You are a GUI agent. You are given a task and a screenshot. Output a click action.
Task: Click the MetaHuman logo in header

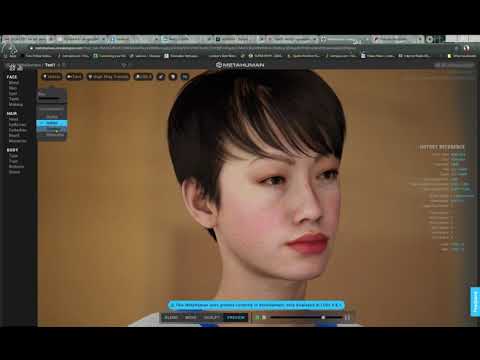(240, 65)
